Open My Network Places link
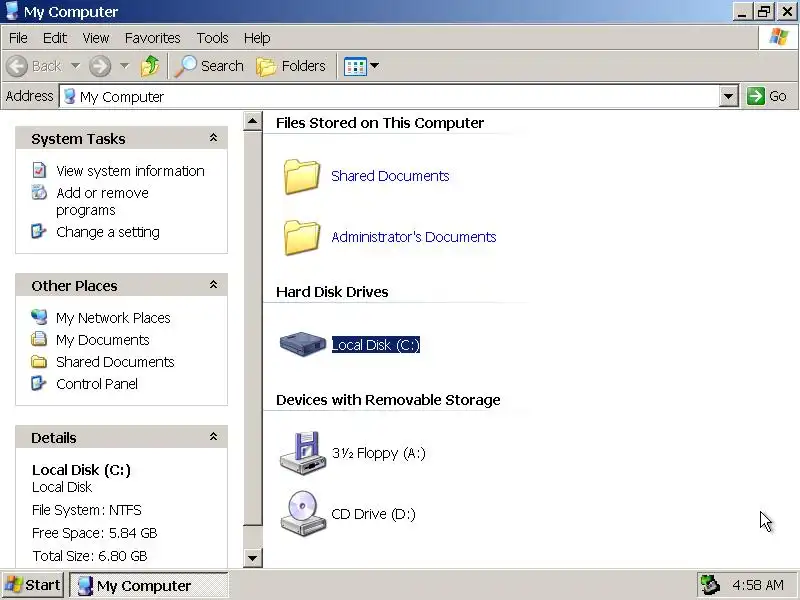The image size is (800, 600). point(113,318)
